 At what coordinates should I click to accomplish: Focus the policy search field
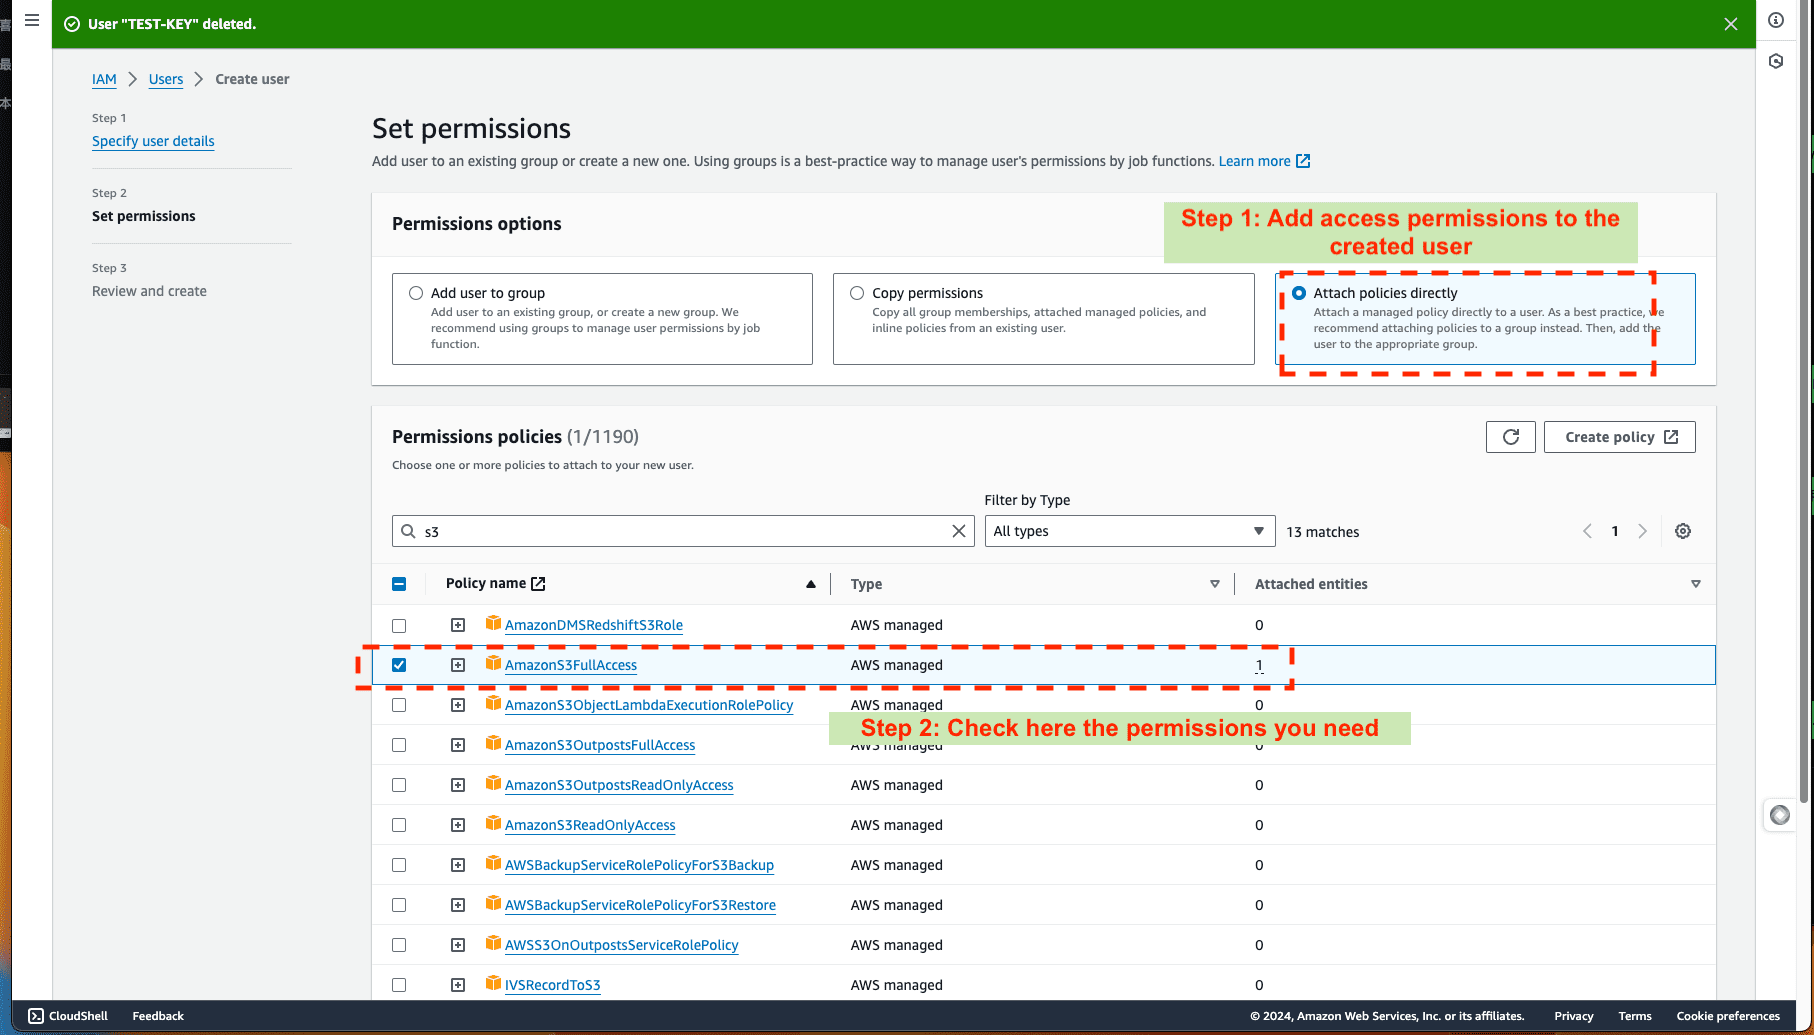(x=683, y=531)
